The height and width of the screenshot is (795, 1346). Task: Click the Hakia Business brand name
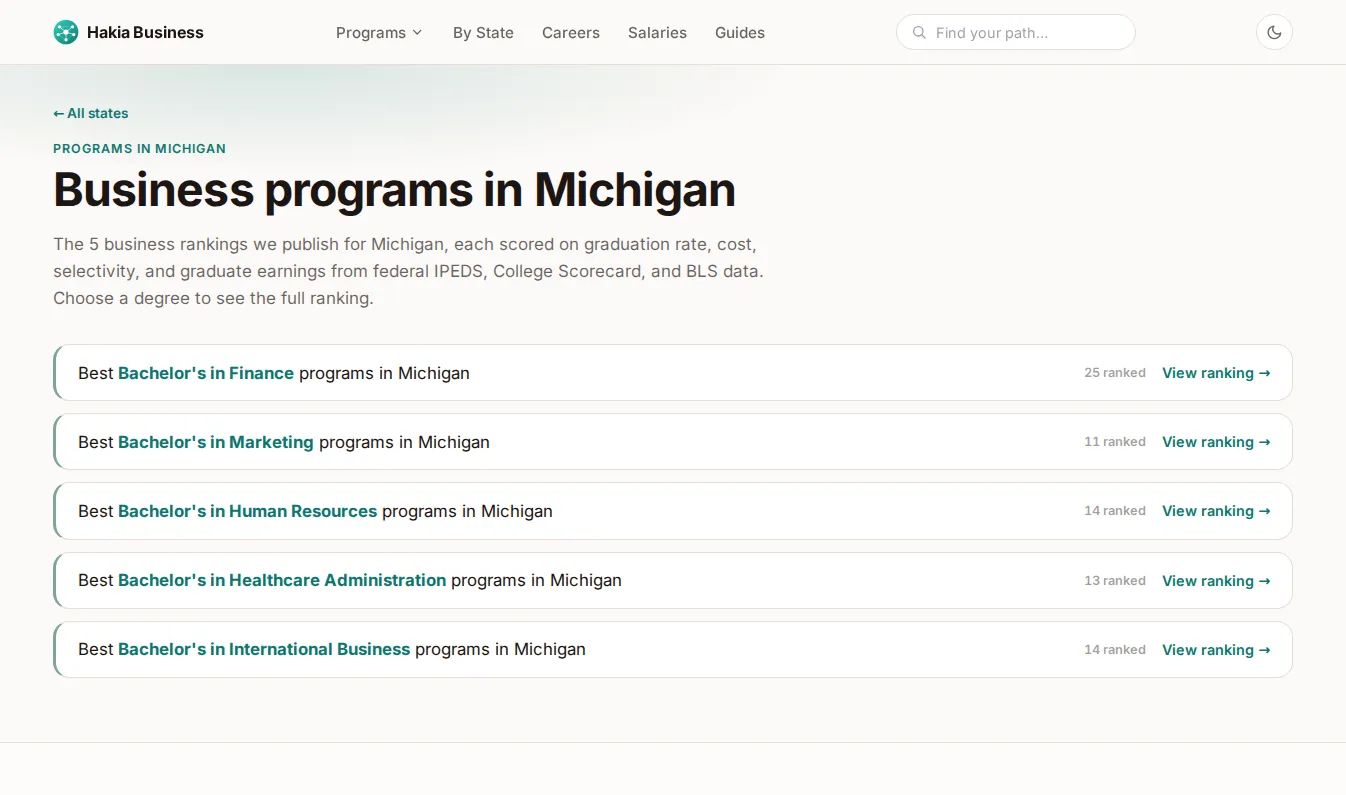tap(145, 32)
